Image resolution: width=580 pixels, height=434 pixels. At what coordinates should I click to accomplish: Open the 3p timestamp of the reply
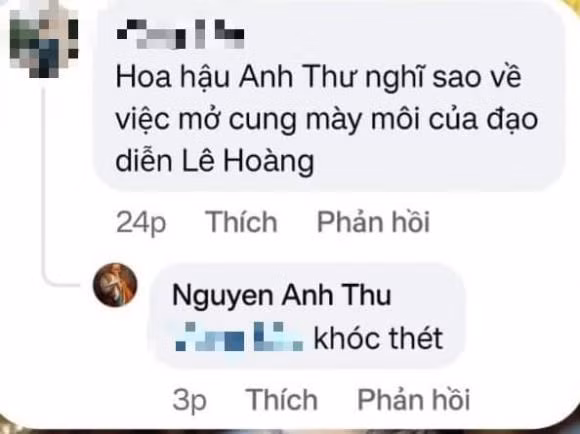[189, 400]
